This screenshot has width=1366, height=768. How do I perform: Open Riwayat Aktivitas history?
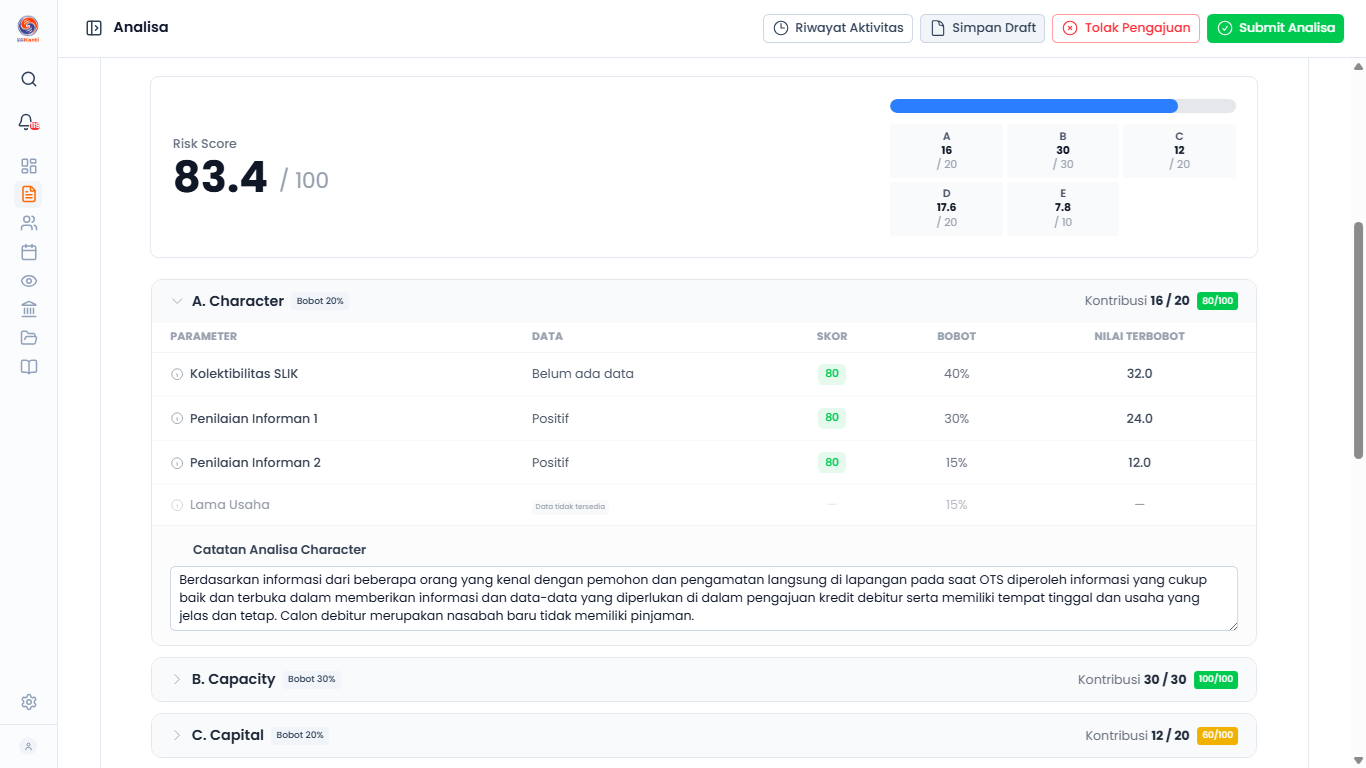838,28
